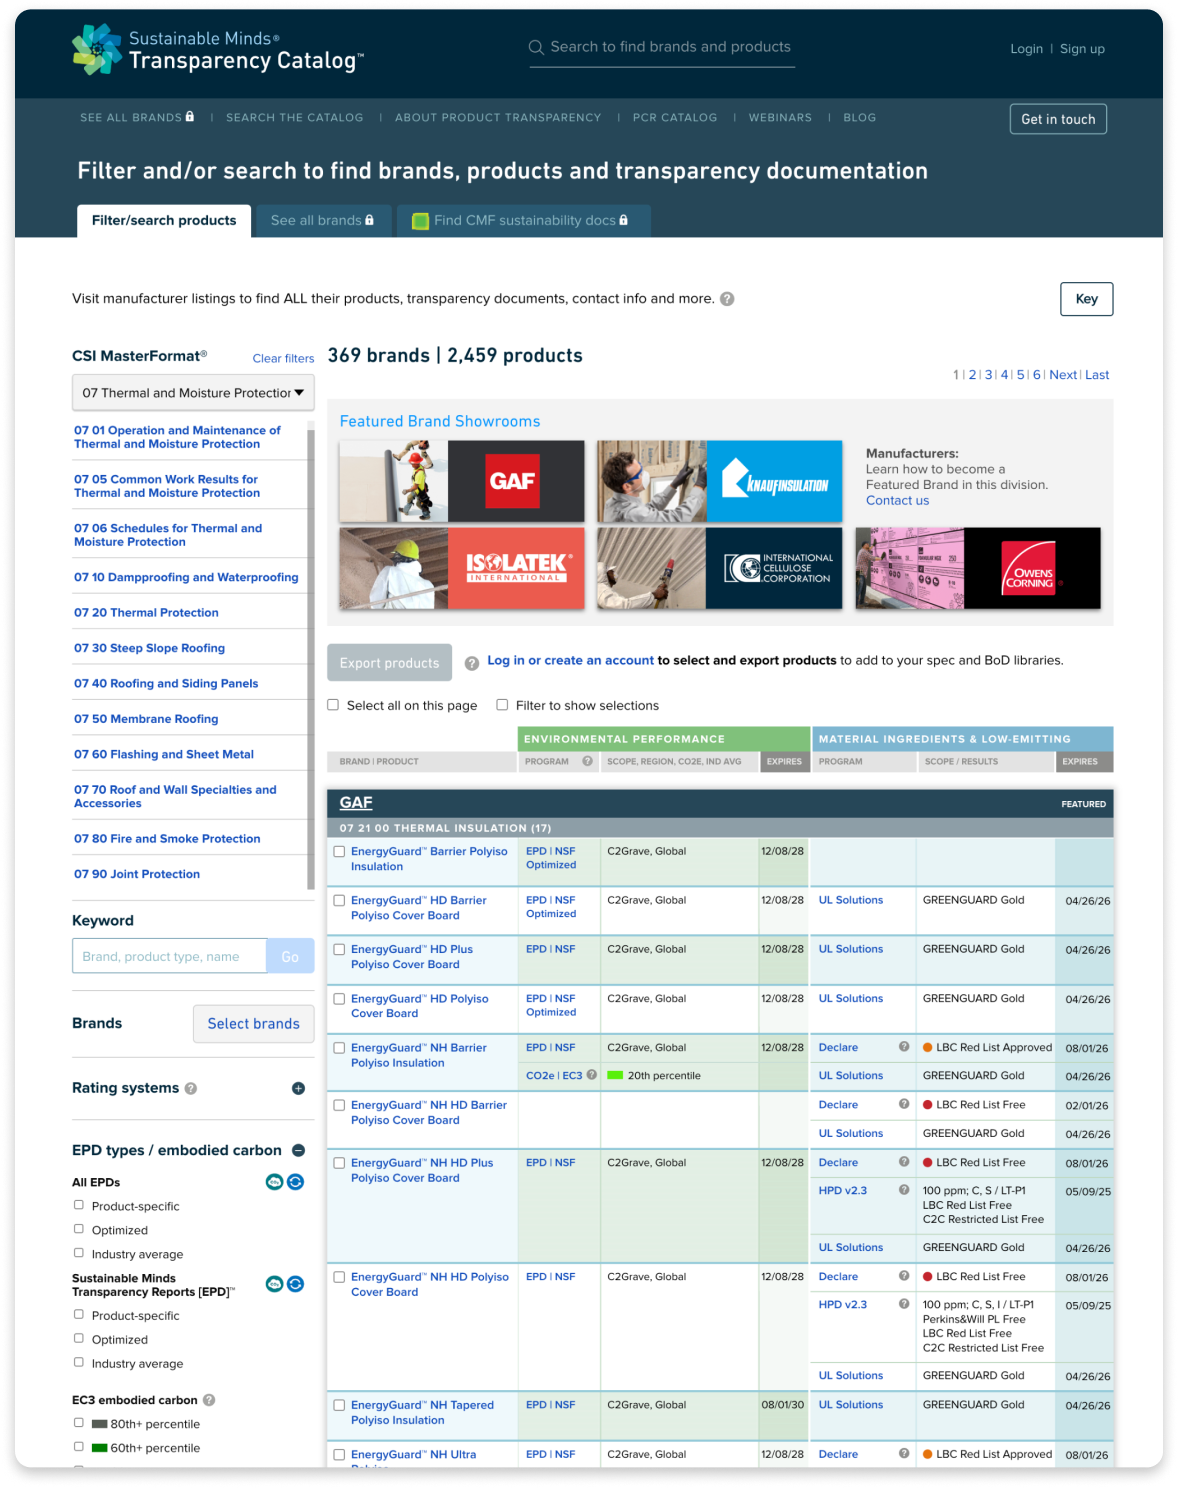
Task: Click the Keyword brand search input field
Action: (x=169, y=956)
